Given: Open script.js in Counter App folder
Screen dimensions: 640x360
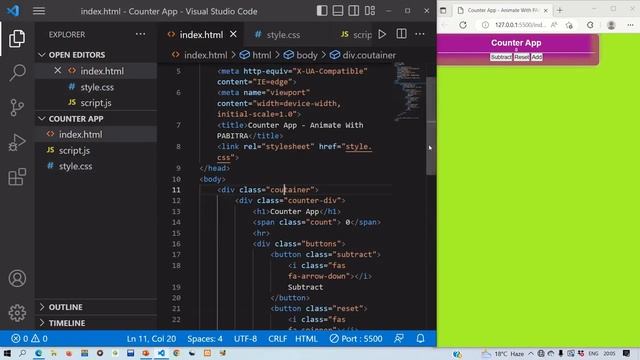Looking at the screenshot, I should [x=74, y=151].
